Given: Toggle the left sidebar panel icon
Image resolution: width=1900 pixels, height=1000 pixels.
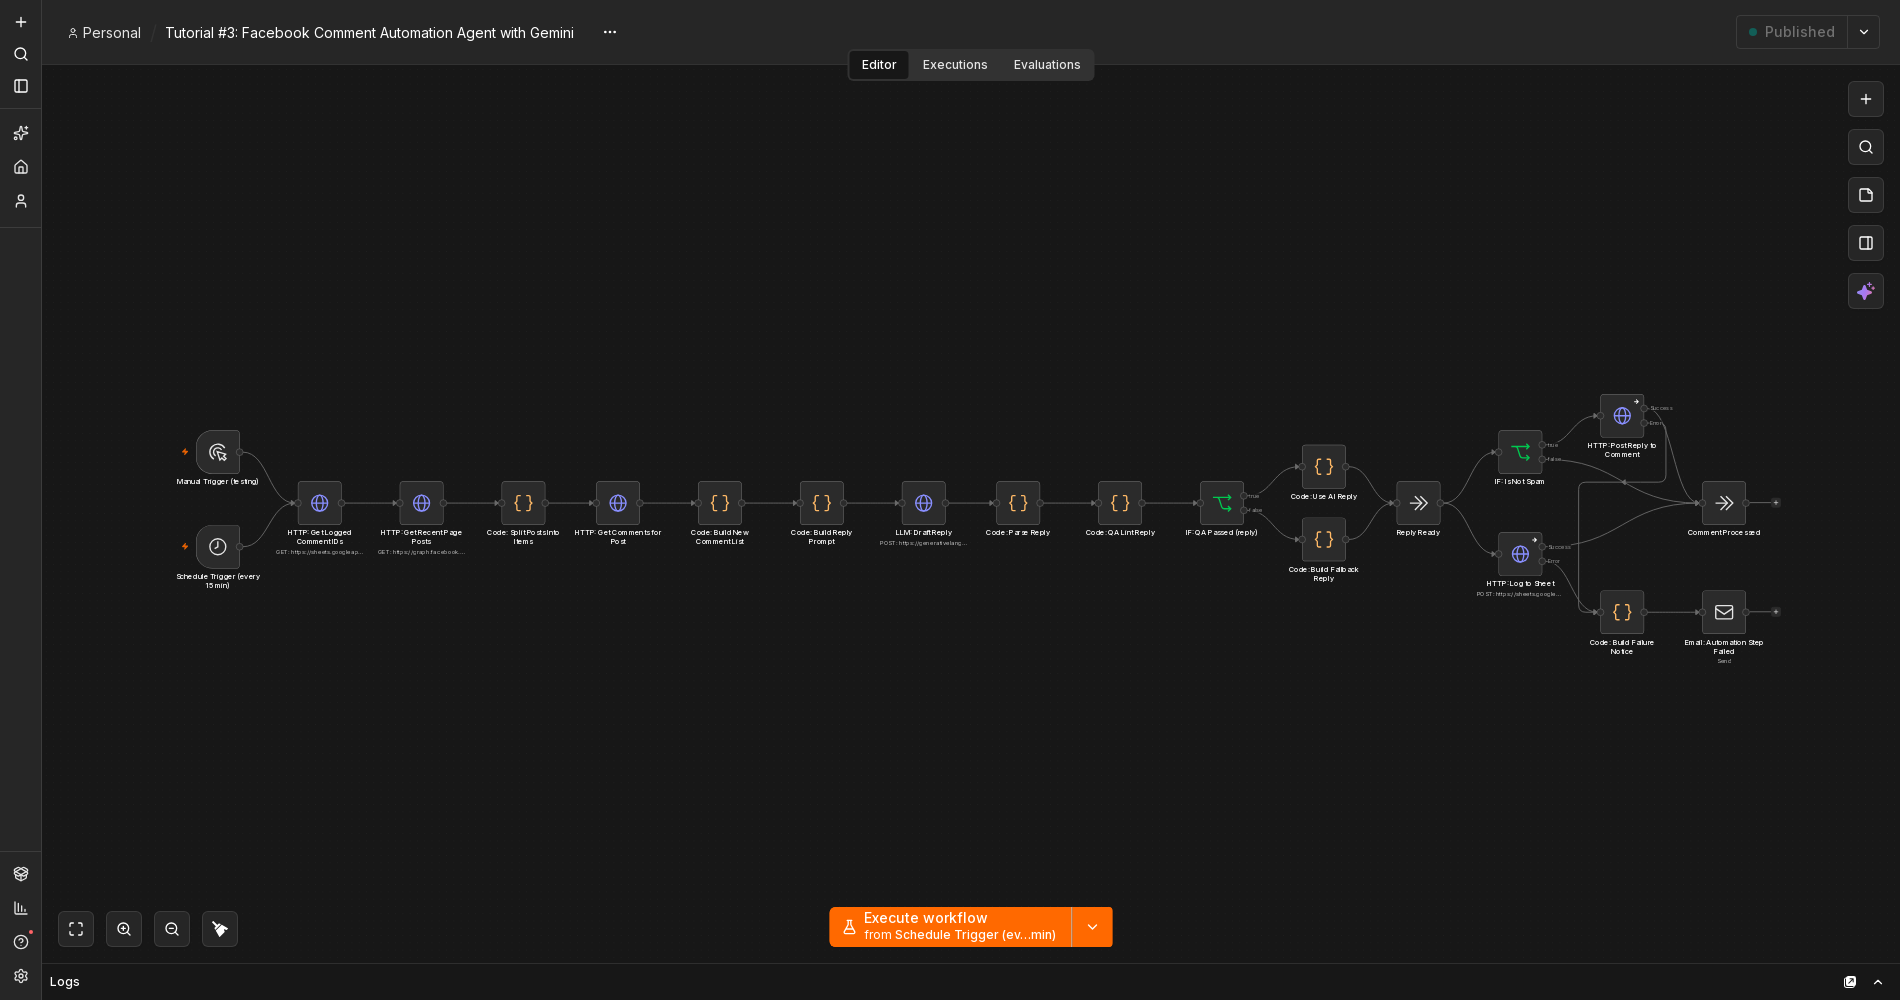Looking at the screenshot, I should click(x=21, y=86).
